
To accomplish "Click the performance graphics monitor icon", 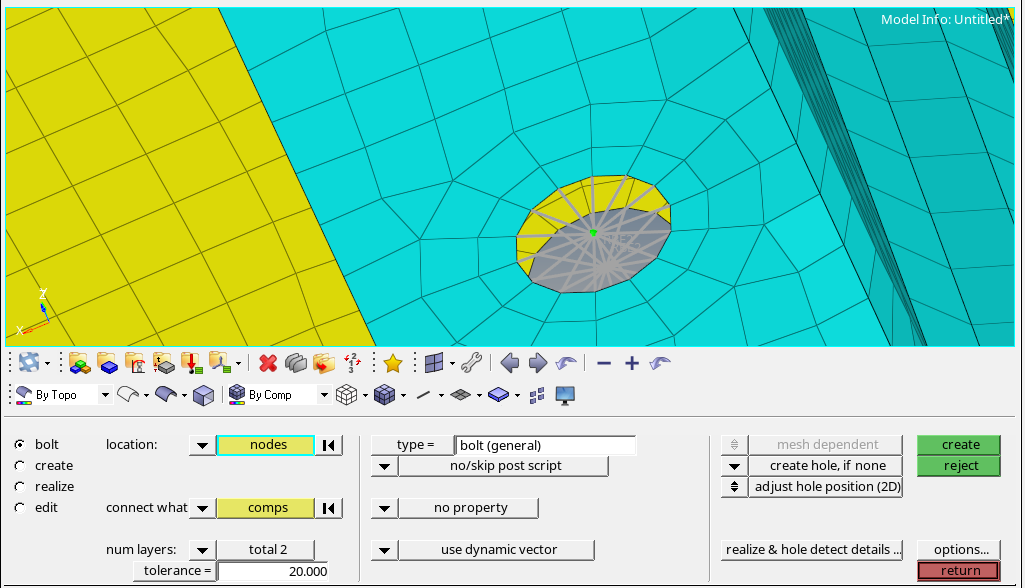I will (565, 394).
